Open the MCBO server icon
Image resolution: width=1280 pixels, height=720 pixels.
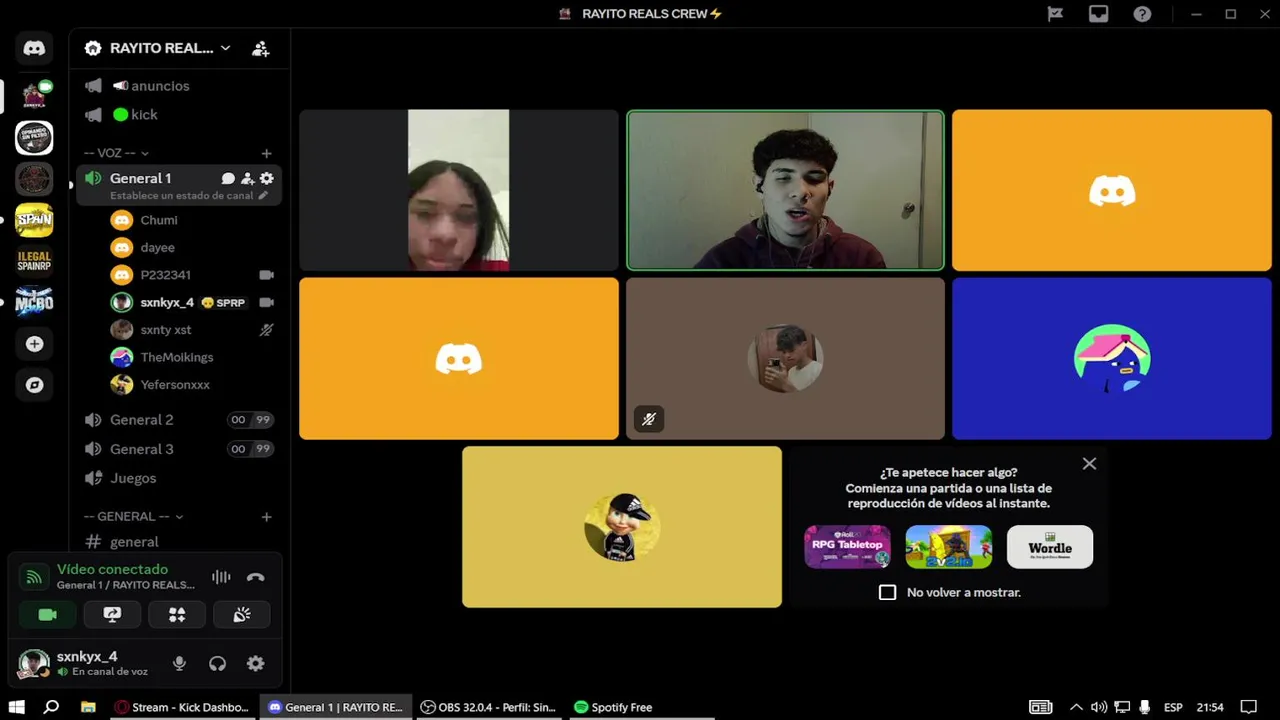click(34, 302)
